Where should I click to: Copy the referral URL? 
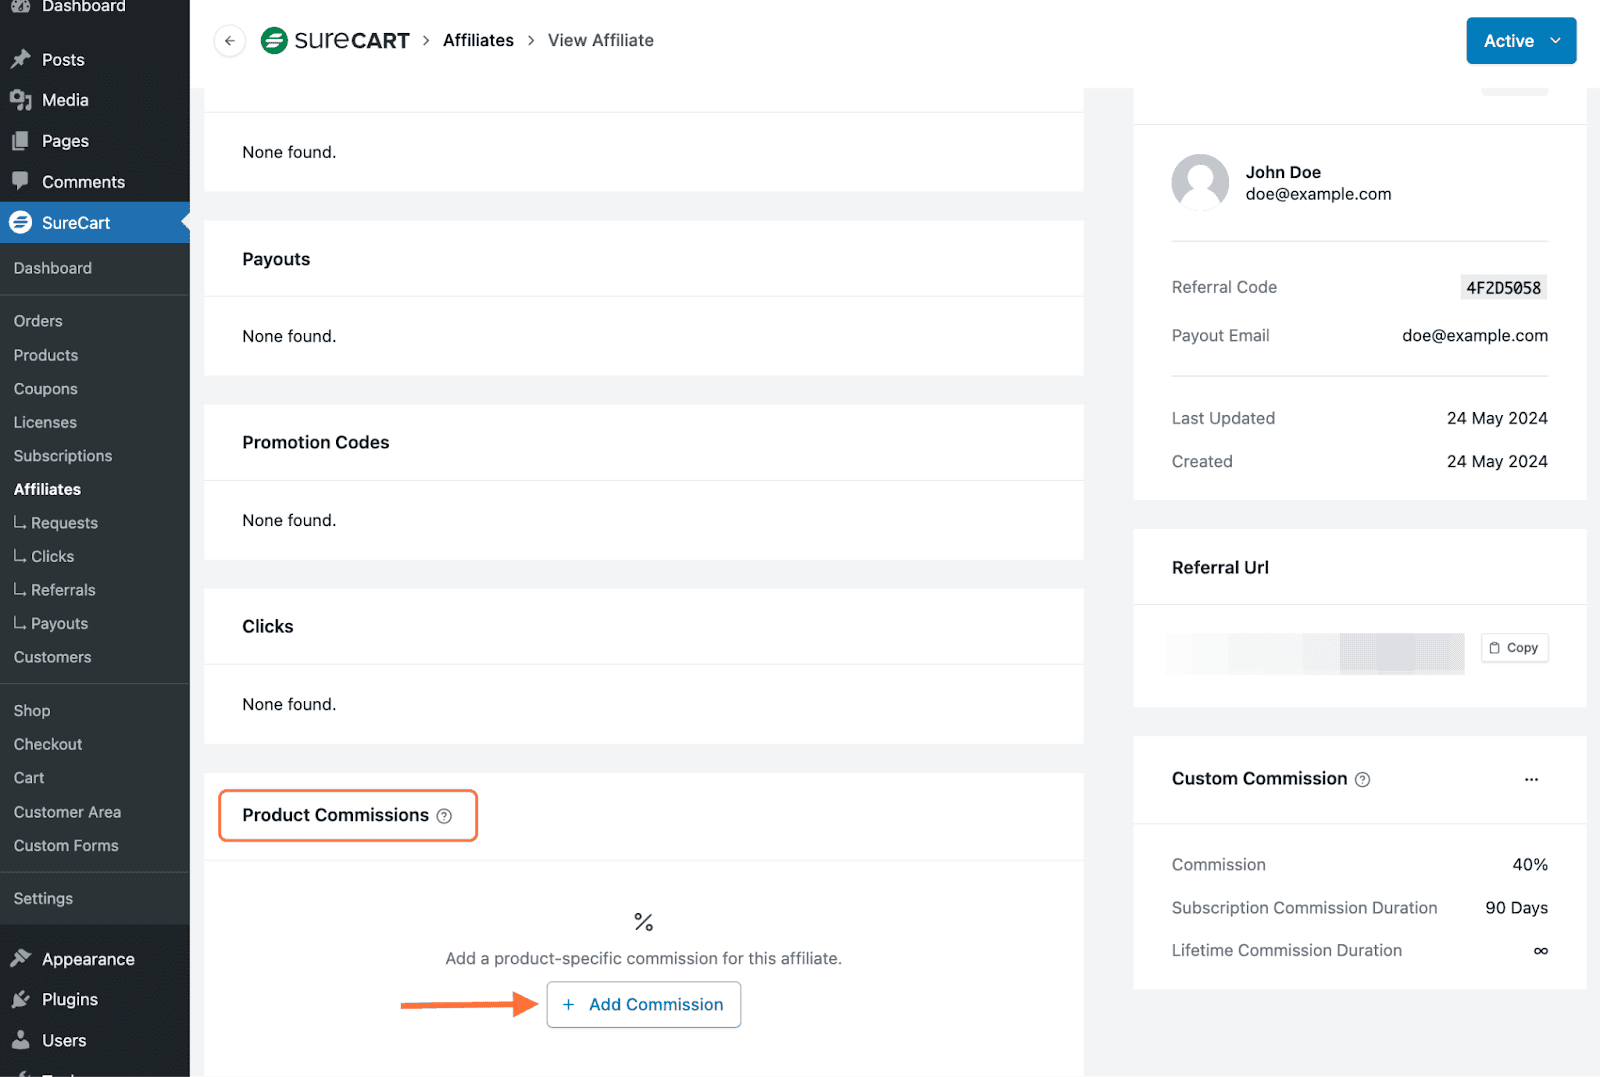(1514, 648)
